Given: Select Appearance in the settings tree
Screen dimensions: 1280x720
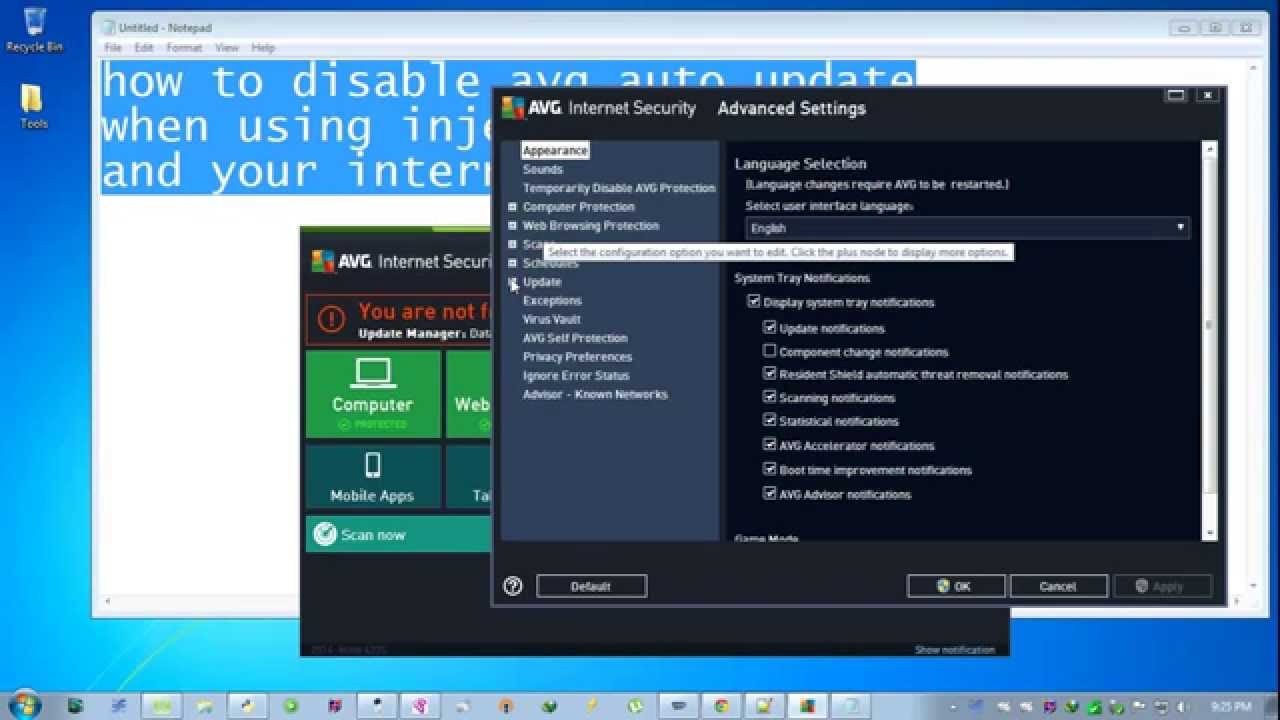Looking at the screenshot, I should (555, 150).
